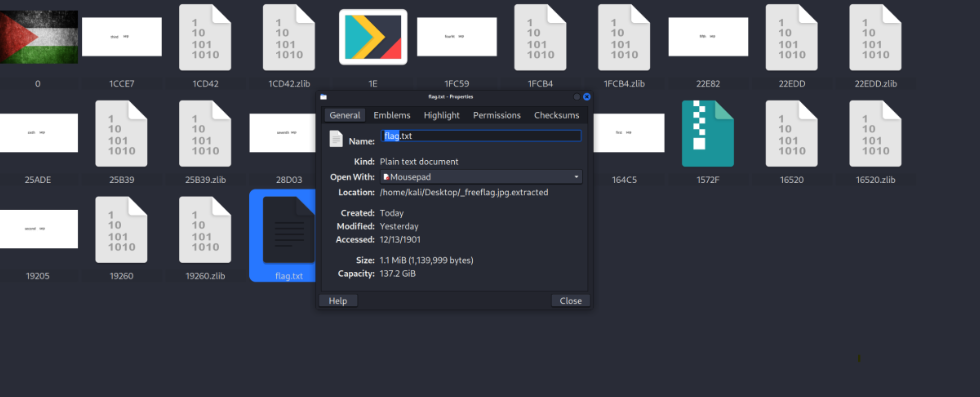Image resolution: width=980 pixels, height=397 pixels.
Task: Select the 16520.zlib binary file icon
Action: point(876,133)
